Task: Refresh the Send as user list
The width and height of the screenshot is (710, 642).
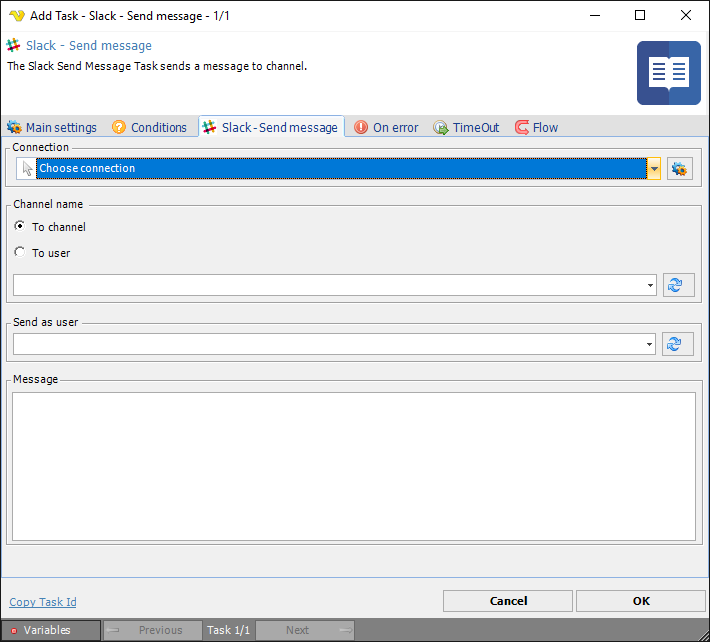Action: [x=678, y=344]
